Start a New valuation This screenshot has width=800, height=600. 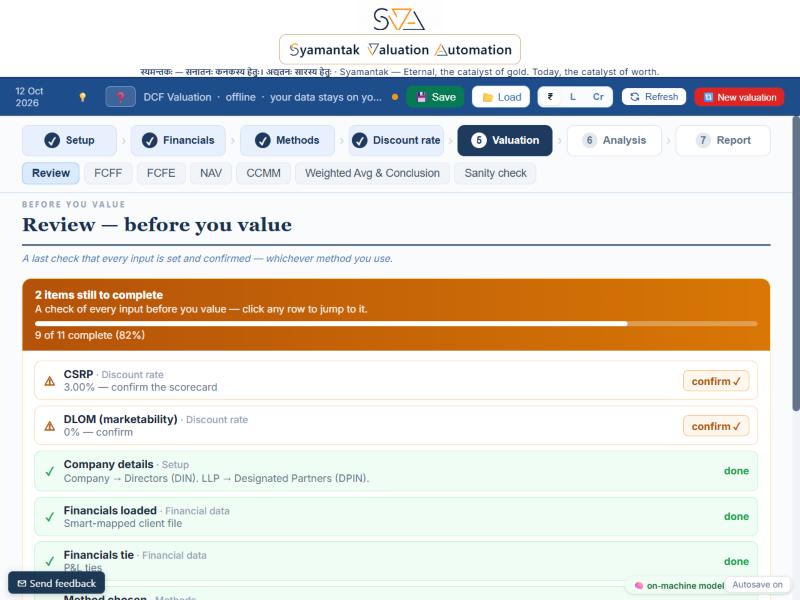(x=739, y=97)
